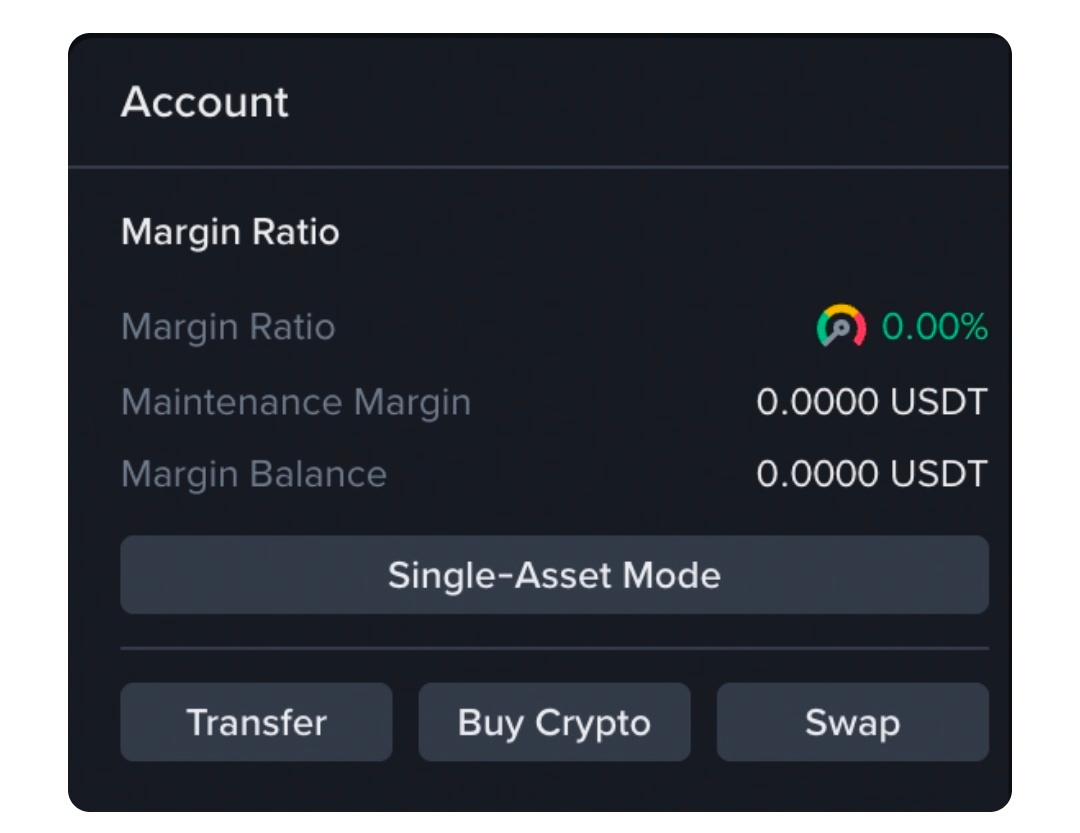Click the divider above the Transfer button
This screenshot has width=1080, height=833.
pyautogui.click(x=554, y=648)
